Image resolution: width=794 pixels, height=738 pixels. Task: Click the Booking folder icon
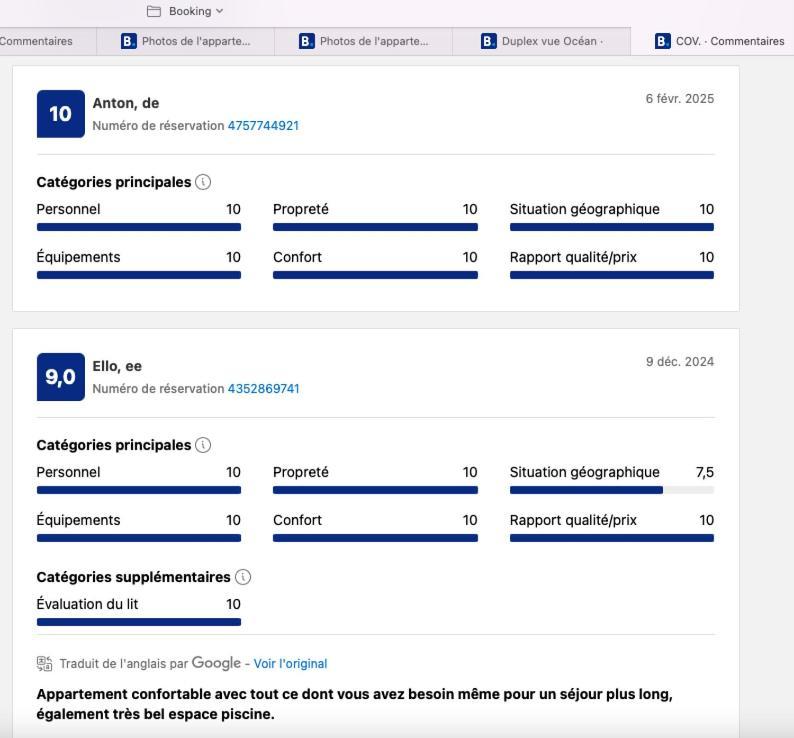pyautogui.click(x=154, y=11)
